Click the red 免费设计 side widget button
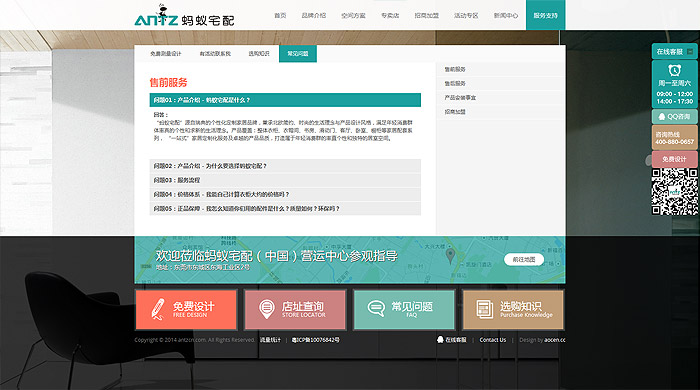The width and height of the screenshot is (700, 390). (x=675, y=159)
